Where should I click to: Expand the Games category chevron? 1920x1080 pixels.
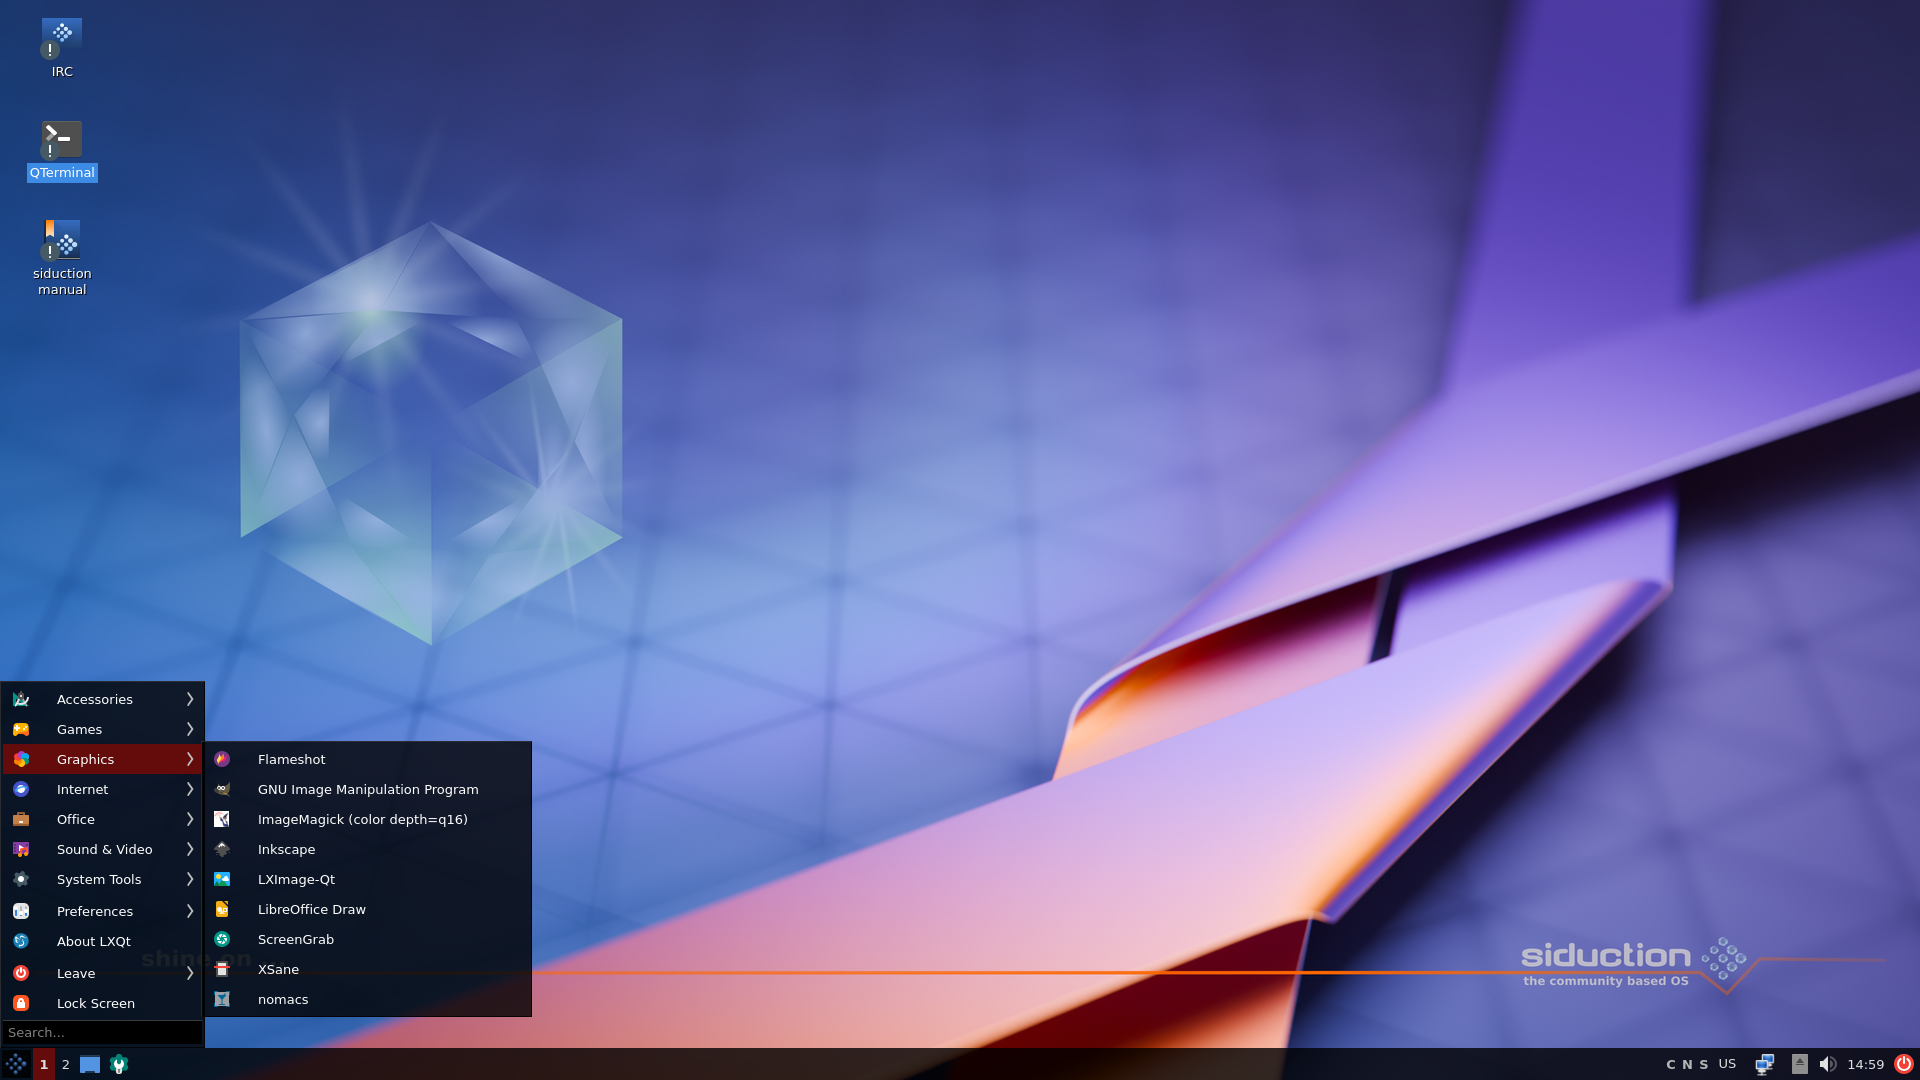pos(190,729)
